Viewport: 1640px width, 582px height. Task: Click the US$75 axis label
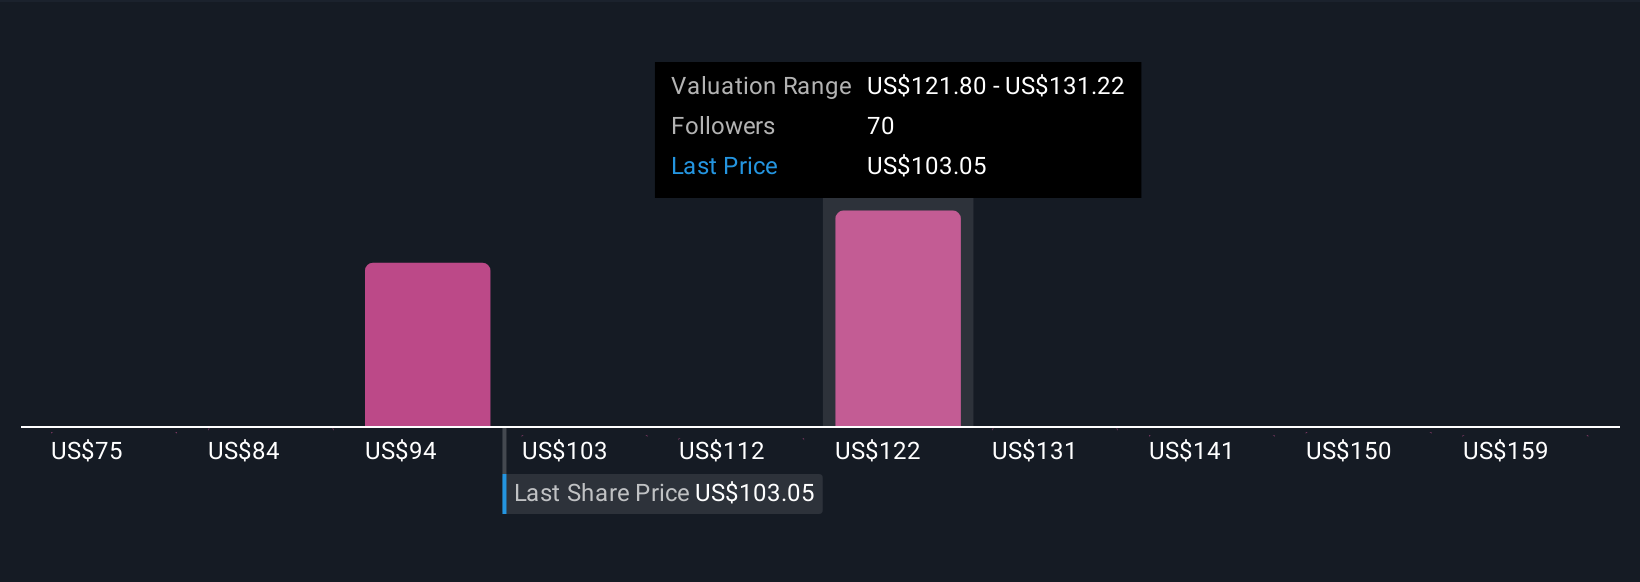[87, 451]
